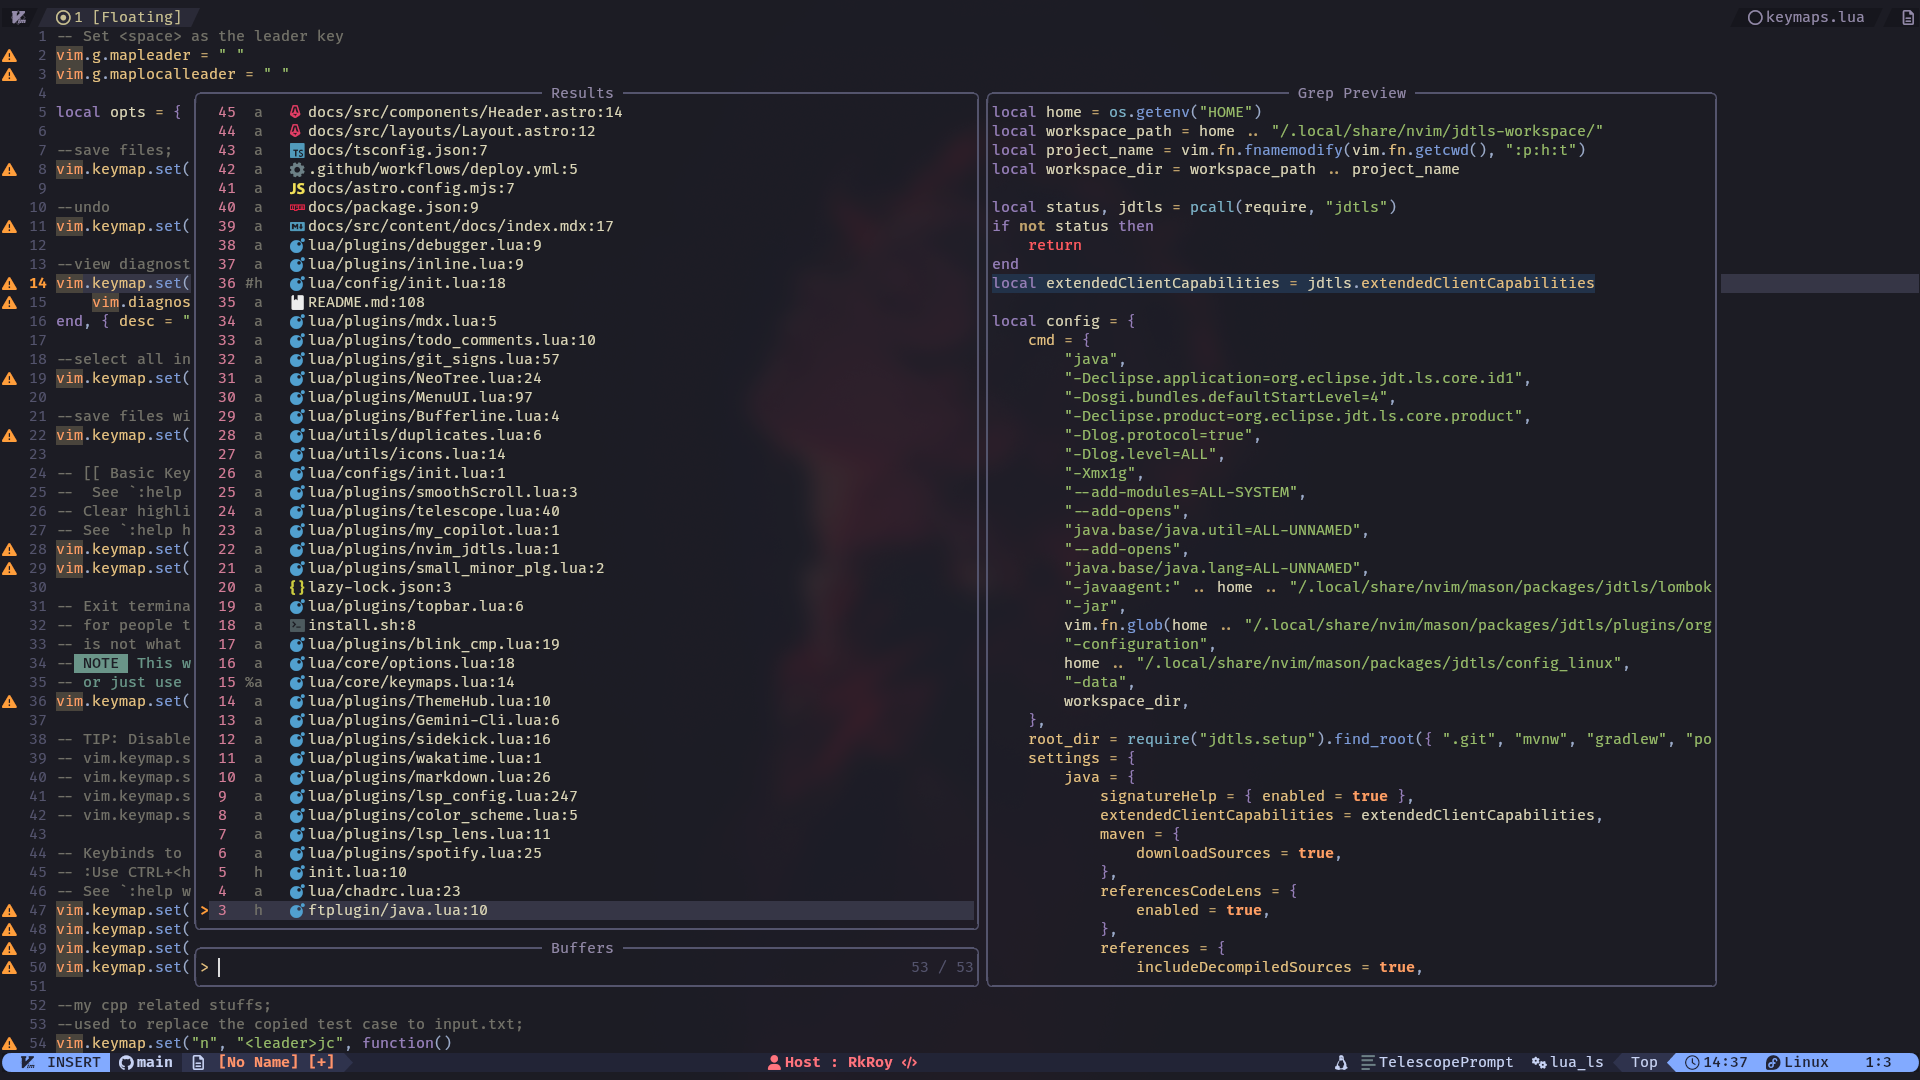Click the clock icon before 14:37

tap(1692, 1063)
